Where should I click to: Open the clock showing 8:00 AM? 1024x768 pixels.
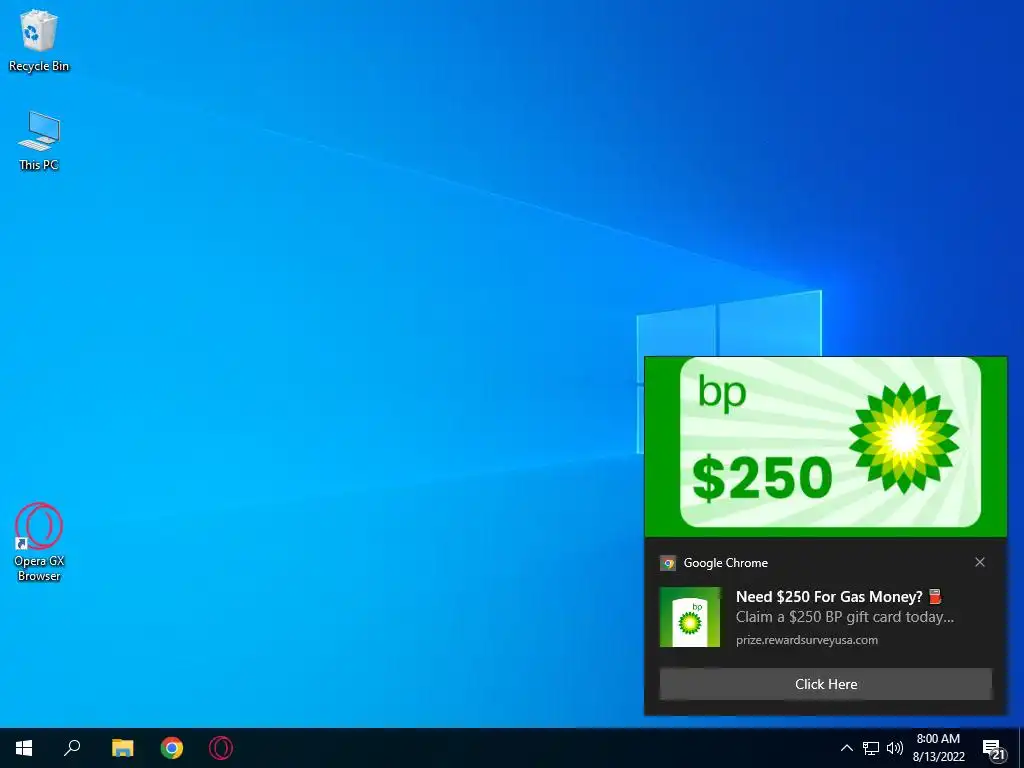[x=938, y=748]
